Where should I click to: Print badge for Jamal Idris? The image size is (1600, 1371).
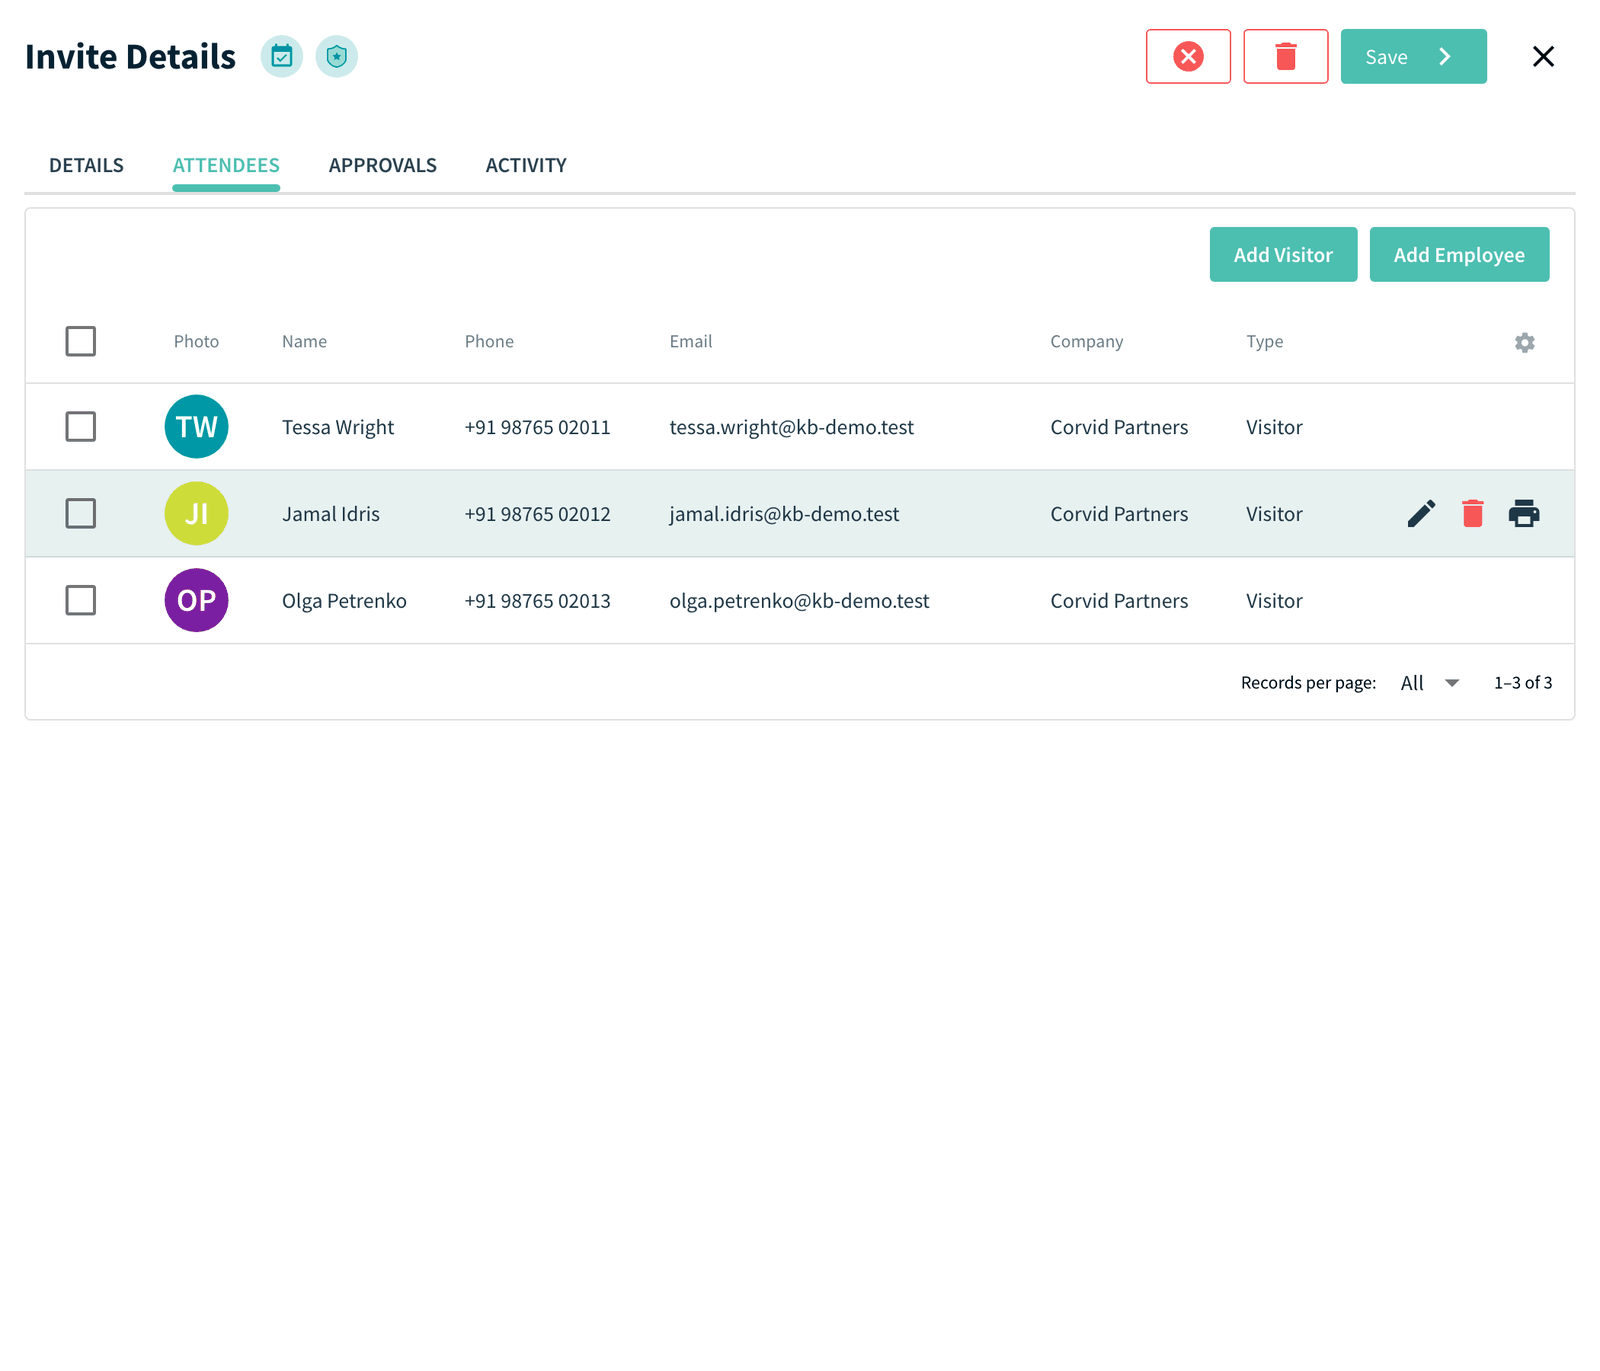point(1524,513)
